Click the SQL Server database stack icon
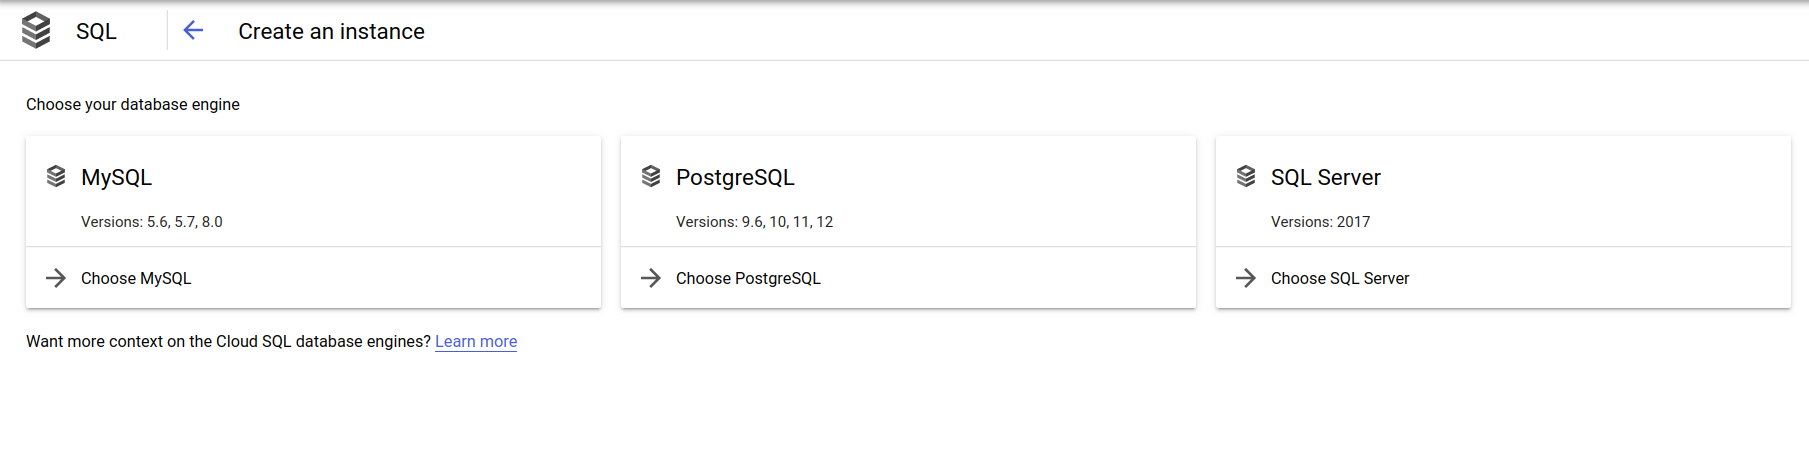Image resolution: width=1809 pixels, height=464 pixels. [1246, 177]
